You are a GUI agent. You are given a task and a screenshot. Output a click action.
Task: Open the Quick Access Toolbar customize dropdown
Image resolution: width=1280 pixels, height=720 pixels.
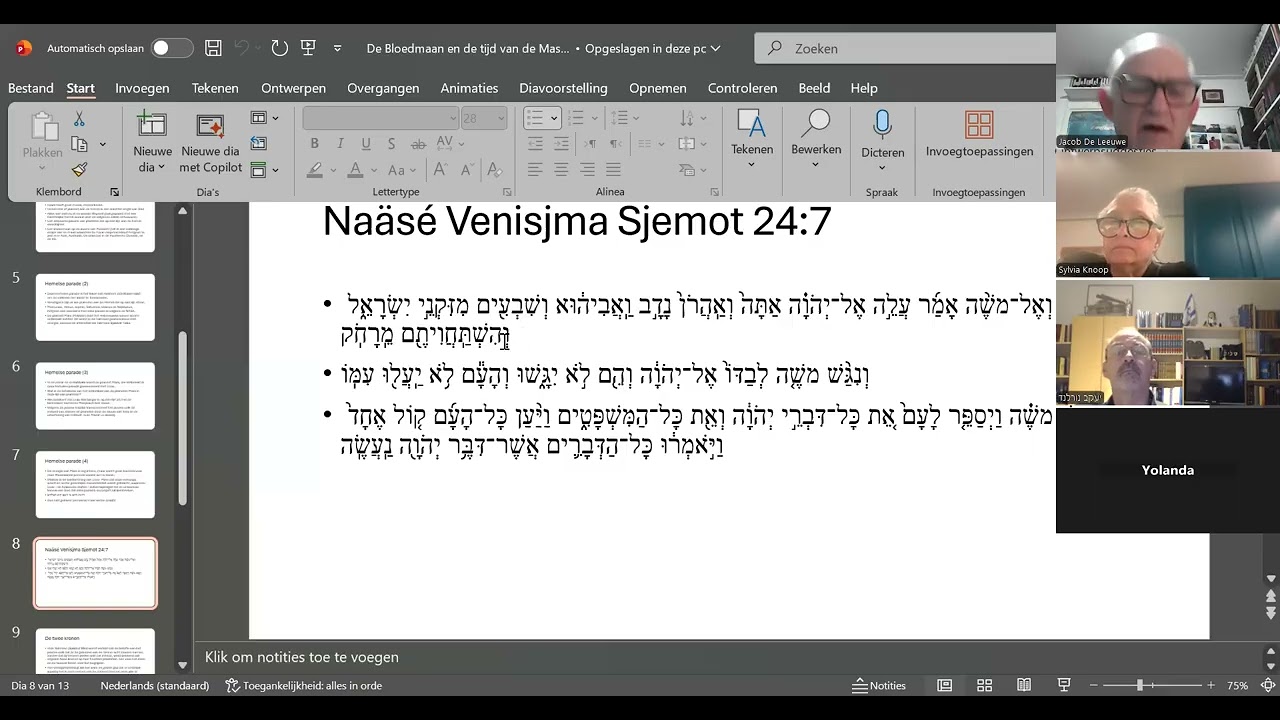[x=337, y=48]
